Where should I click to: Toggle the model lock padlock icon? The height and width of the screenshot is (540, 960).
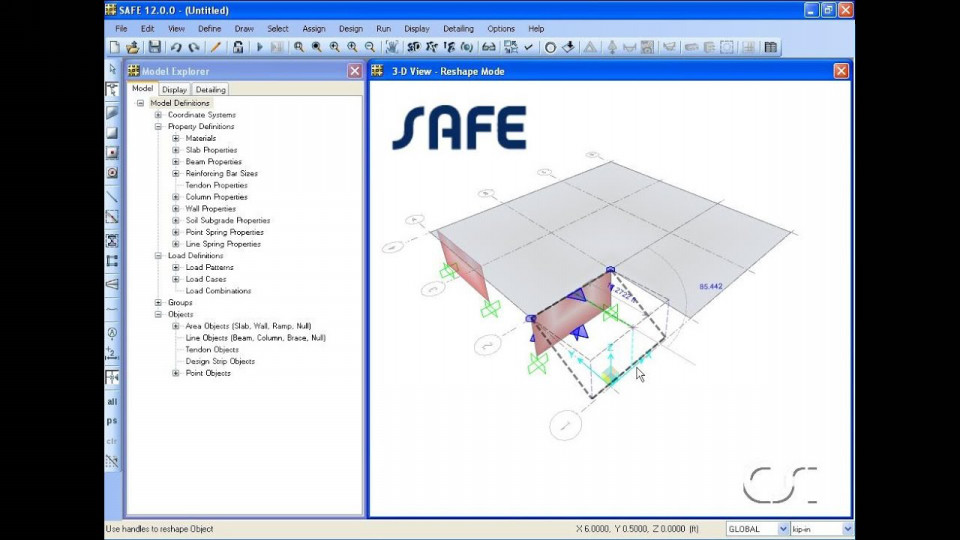coord(238,47)
